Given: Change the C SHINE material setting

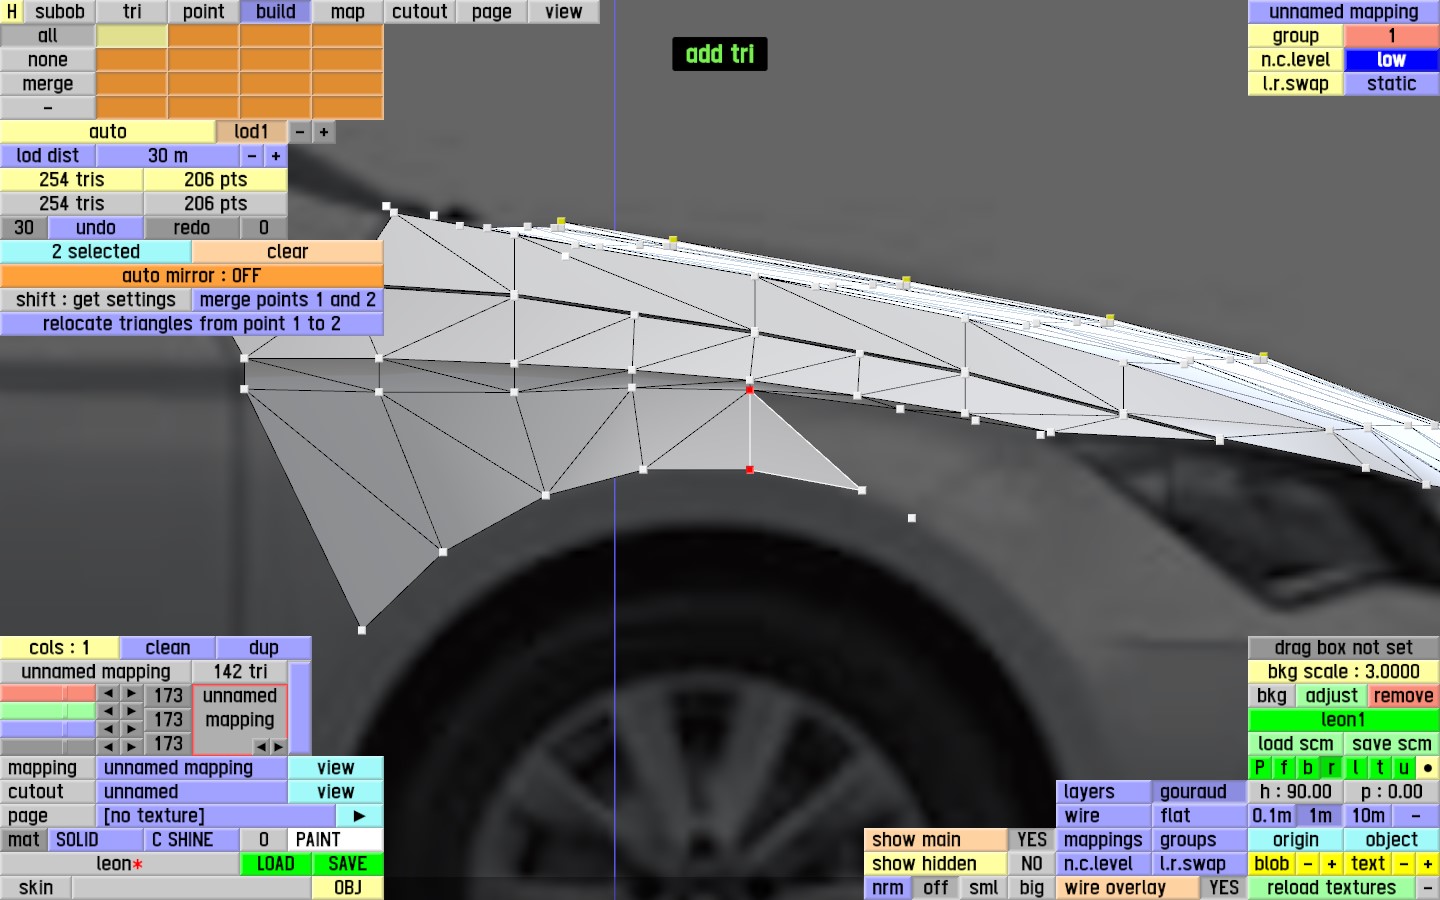Looking at the screenshot, I should click(x=192, y=840).
